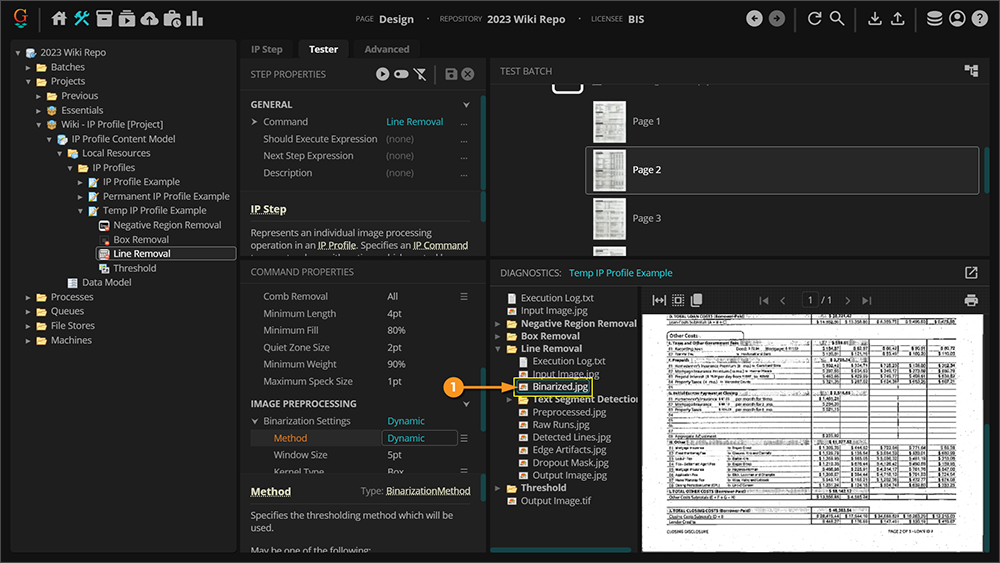Select the Page 1 thumbnail
This screenshot has height=563, width=1000.
609,121
